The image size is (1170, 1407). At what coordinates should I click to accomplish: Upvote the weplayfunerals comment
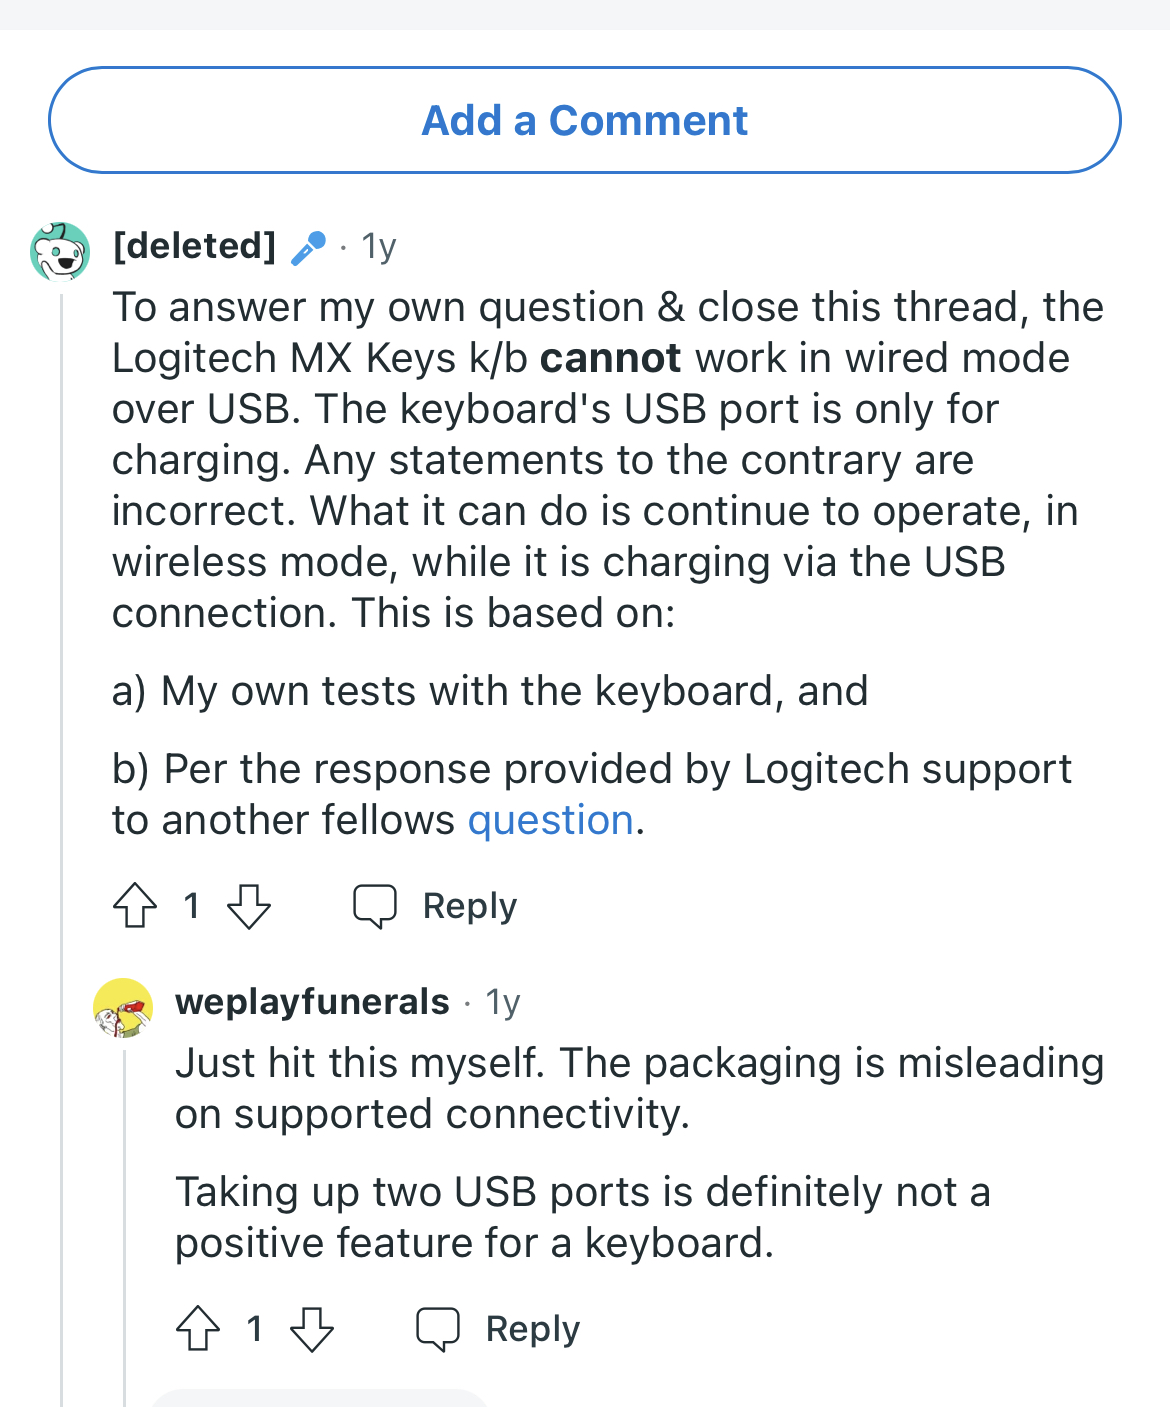198,1329
